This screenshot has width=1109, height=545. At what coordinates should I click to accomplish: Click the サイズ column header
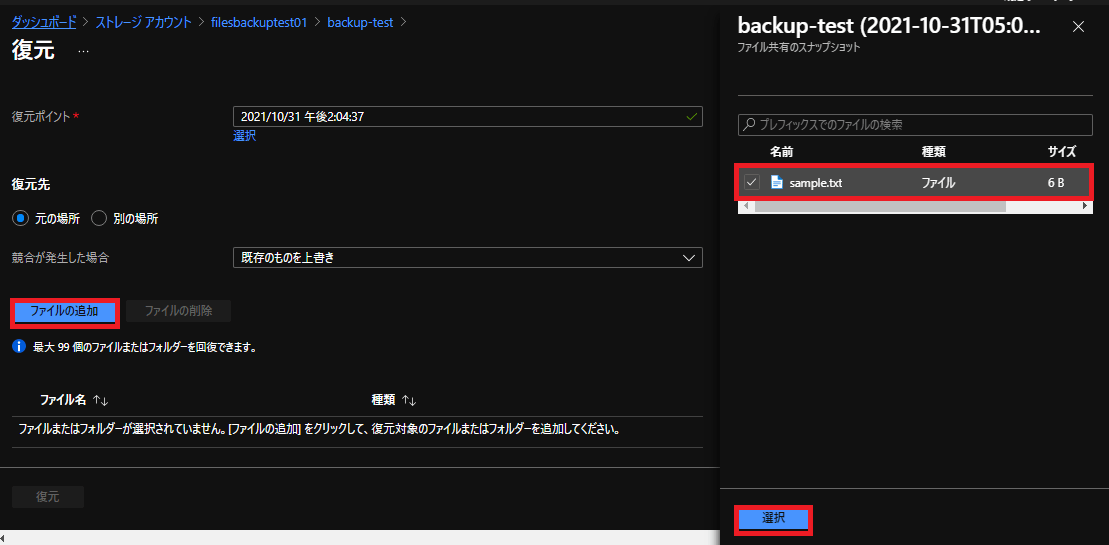[1062, 151]
